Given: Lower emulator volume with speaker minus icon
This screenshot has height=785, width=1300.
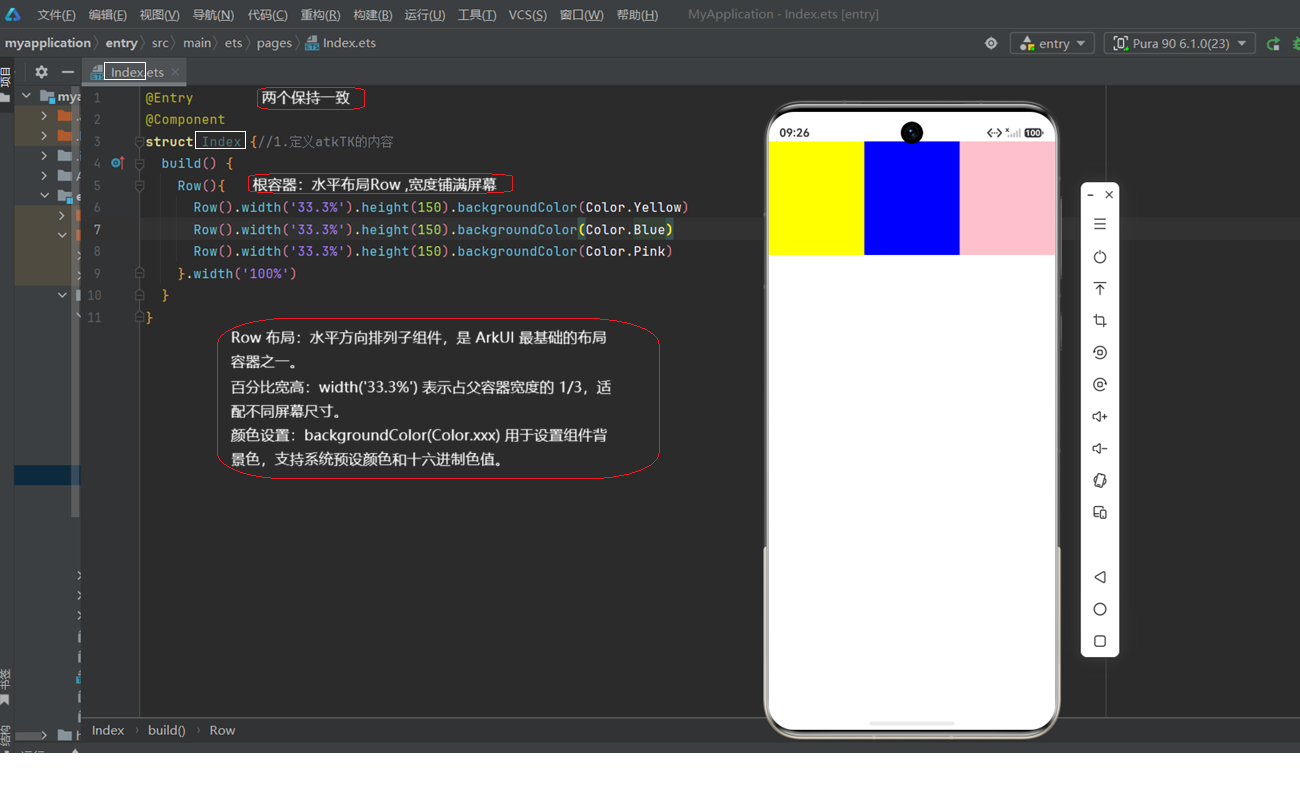Looking at the screenshot, I should tap(1100, 449).
